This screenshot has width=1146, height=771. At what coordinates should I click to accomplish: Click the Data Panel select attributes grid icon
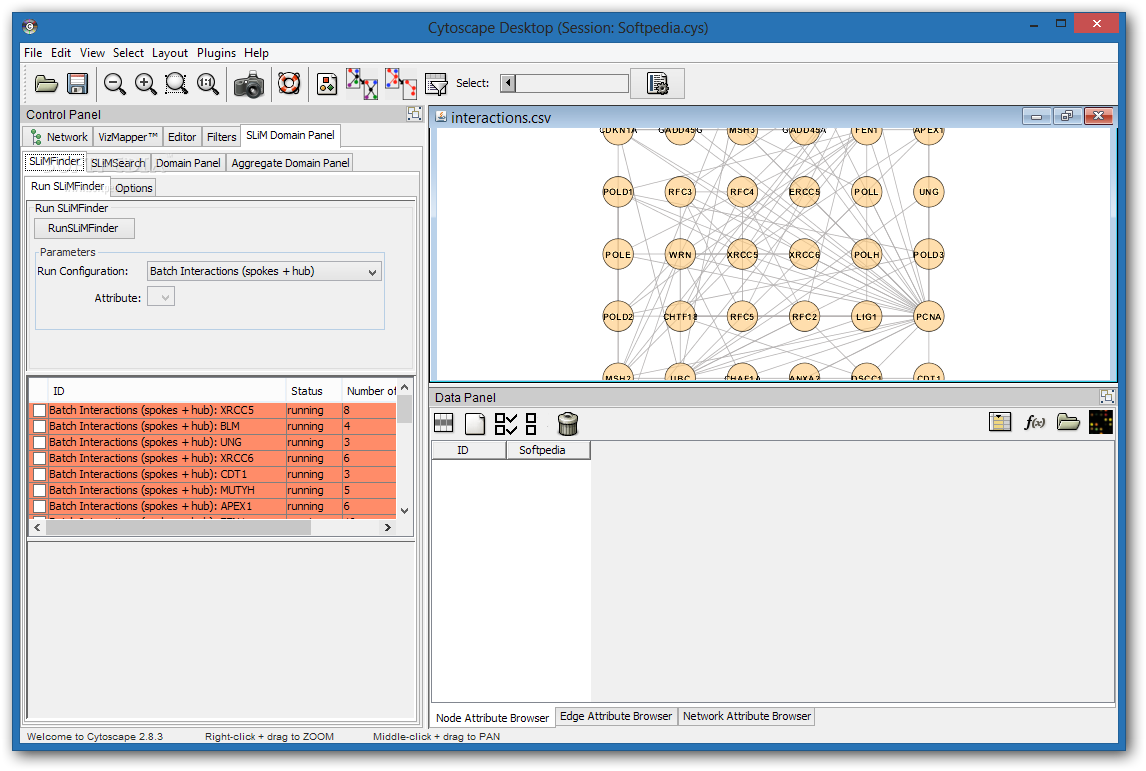tap(444, 423)
